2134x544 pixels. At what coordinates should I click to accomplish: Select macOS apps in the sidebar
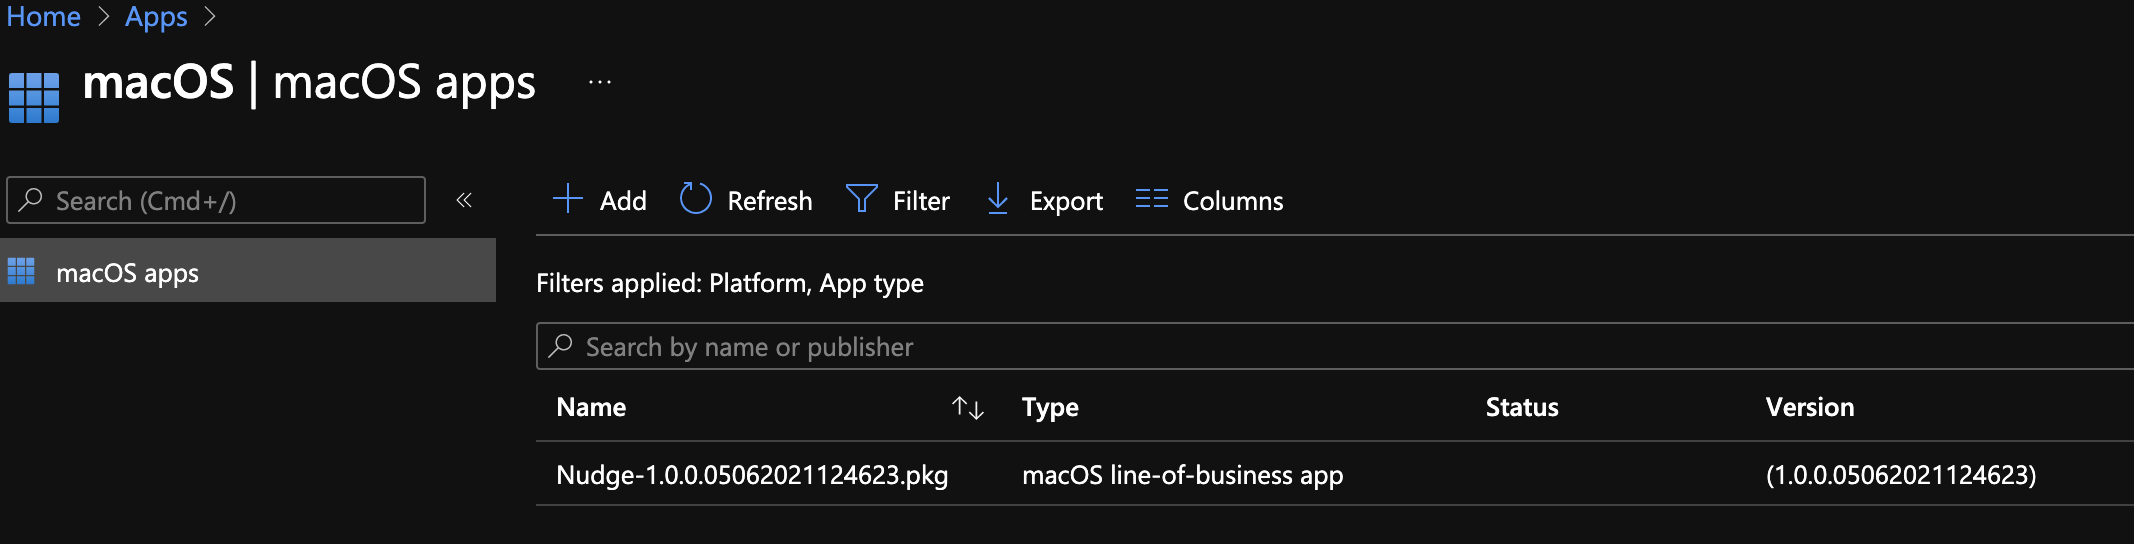(x=128, y=273)
